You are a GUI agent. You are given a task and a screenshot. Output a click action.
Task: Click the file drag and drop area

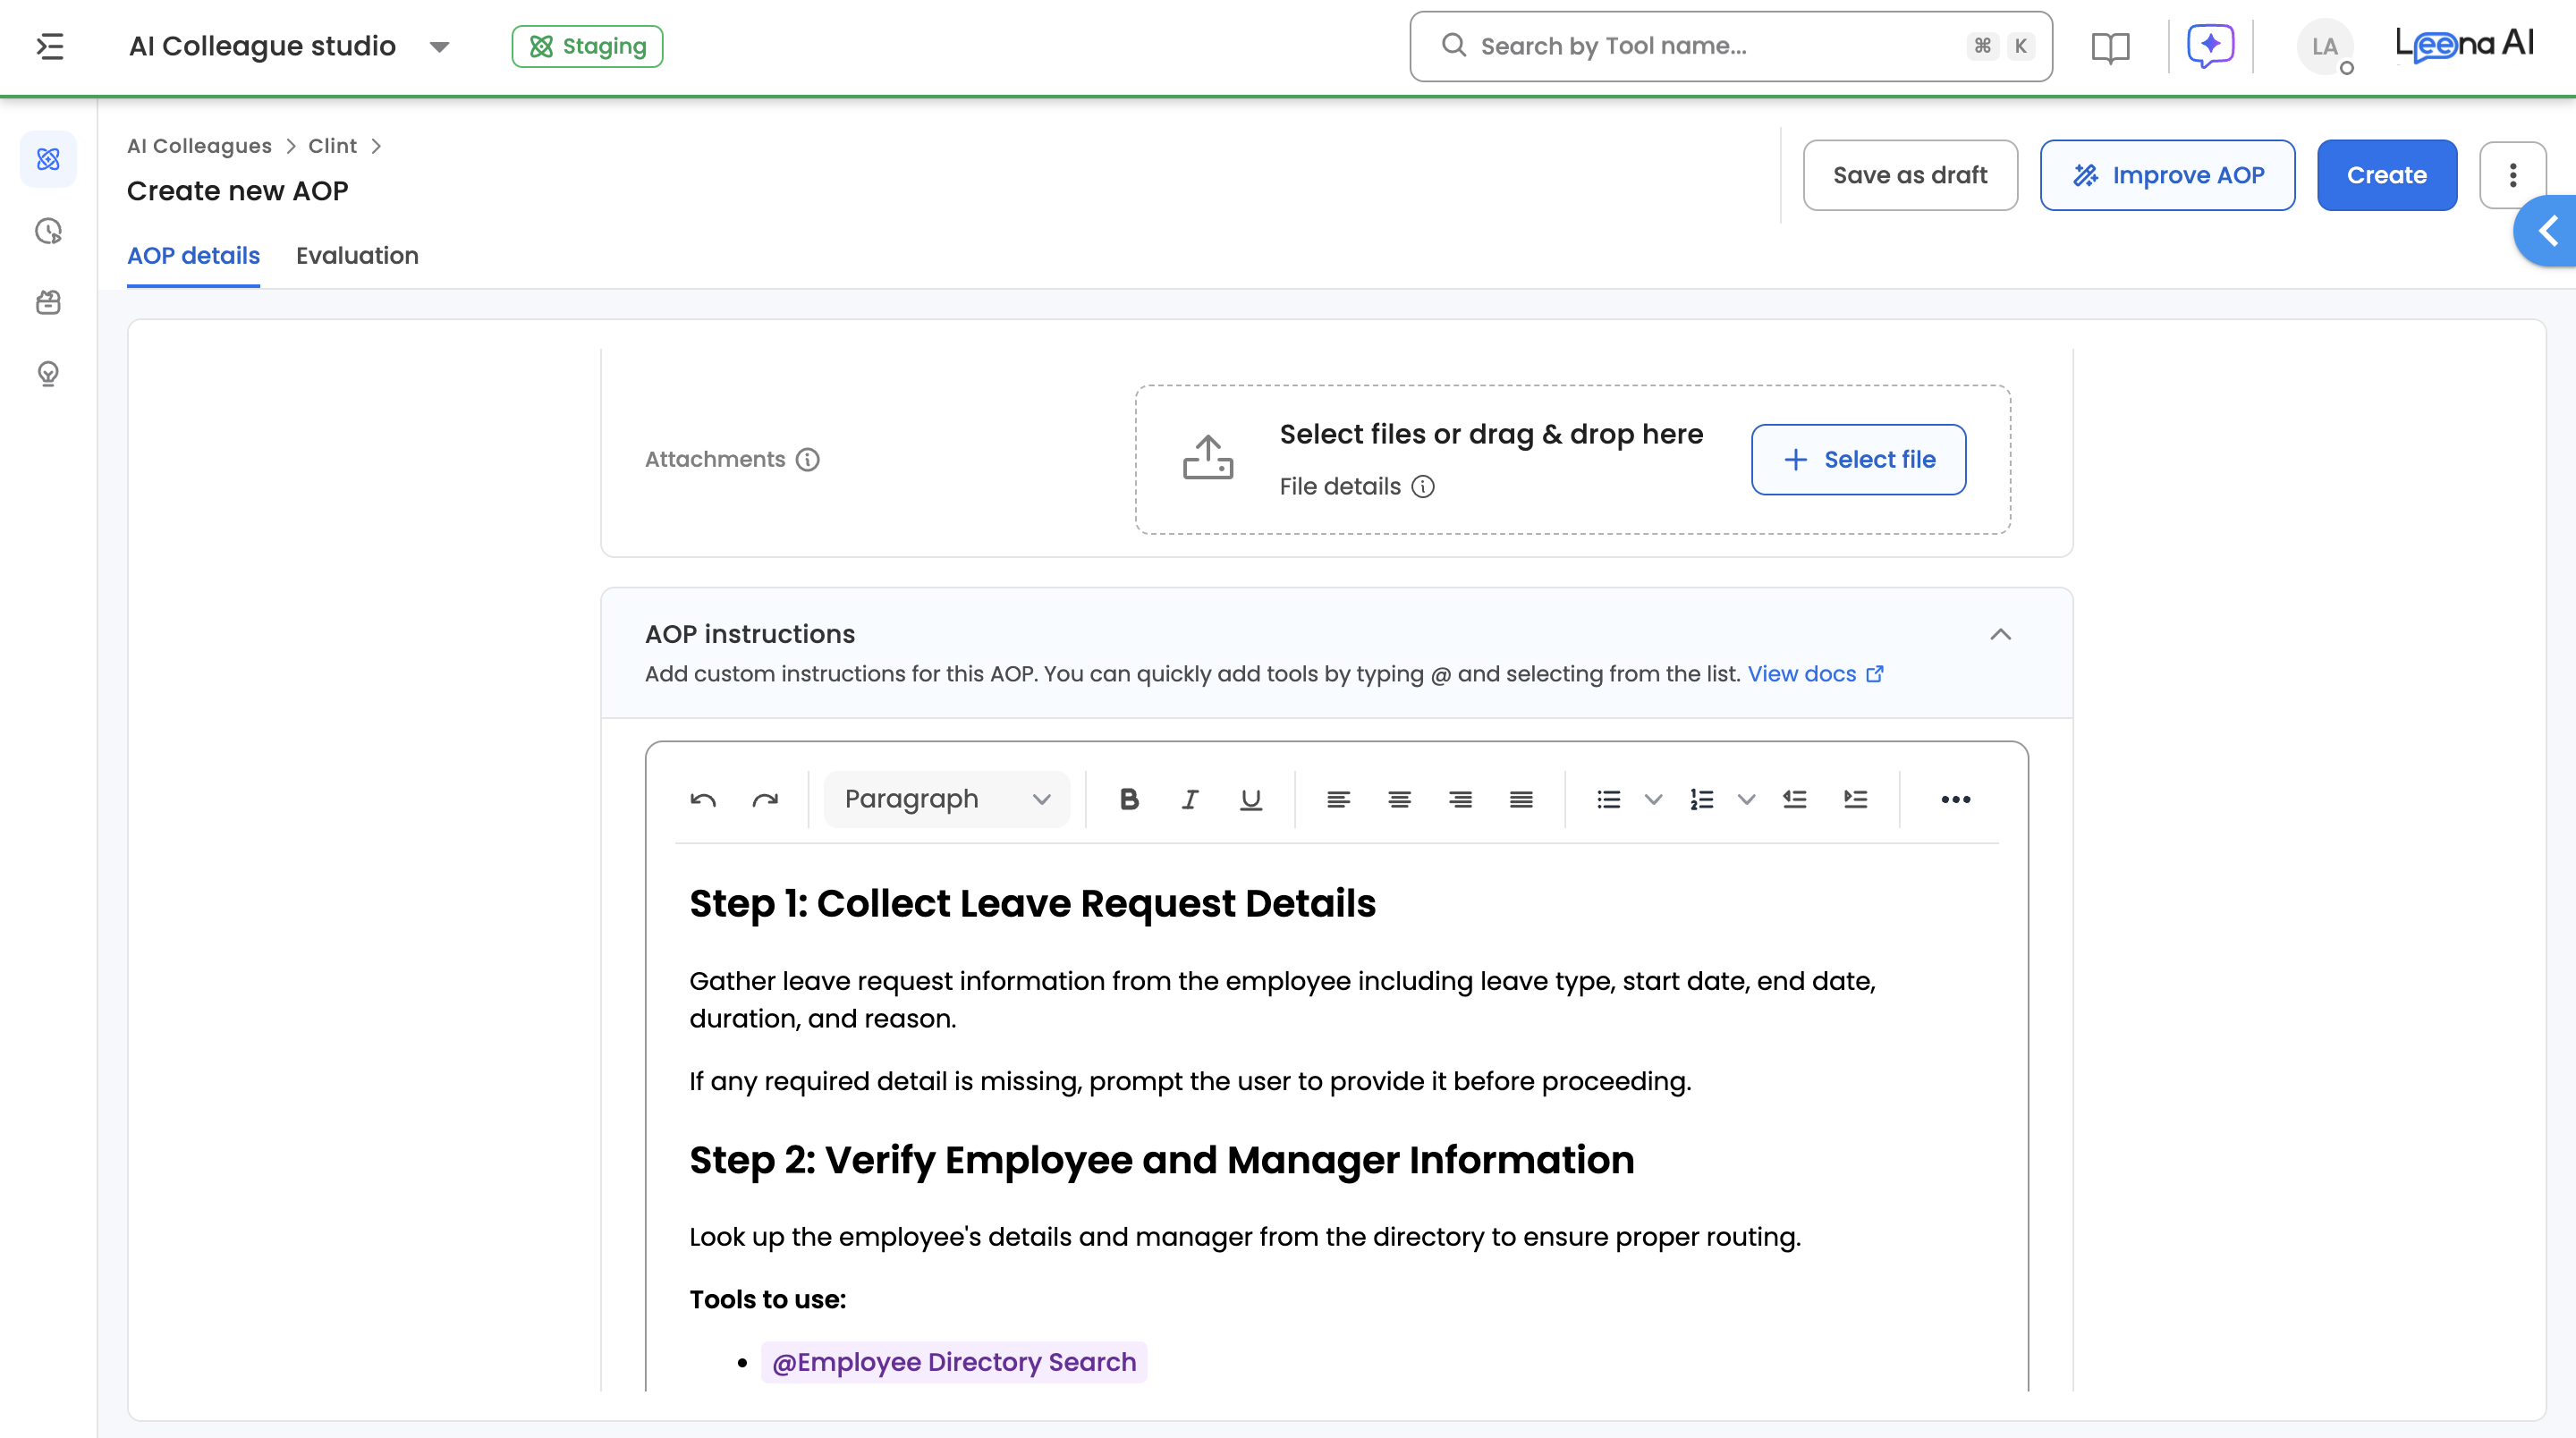click(1572, 460)
